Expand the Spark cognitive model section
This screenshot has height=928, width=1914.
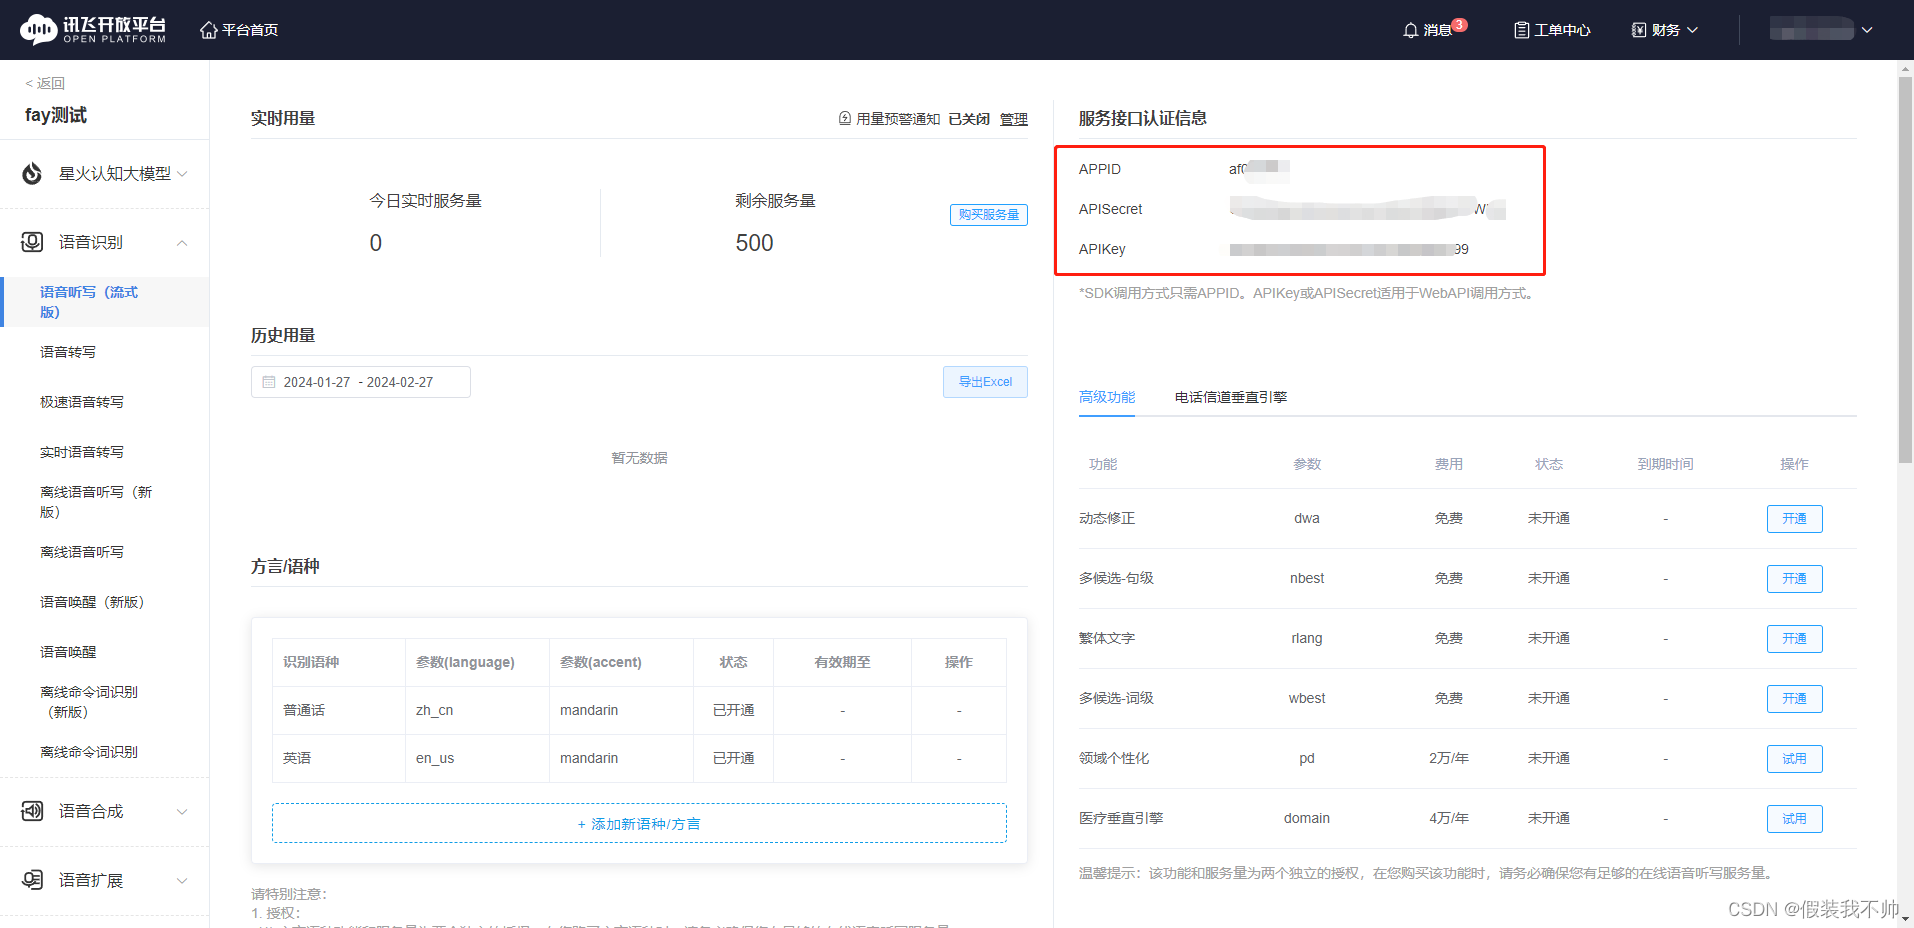182,174
